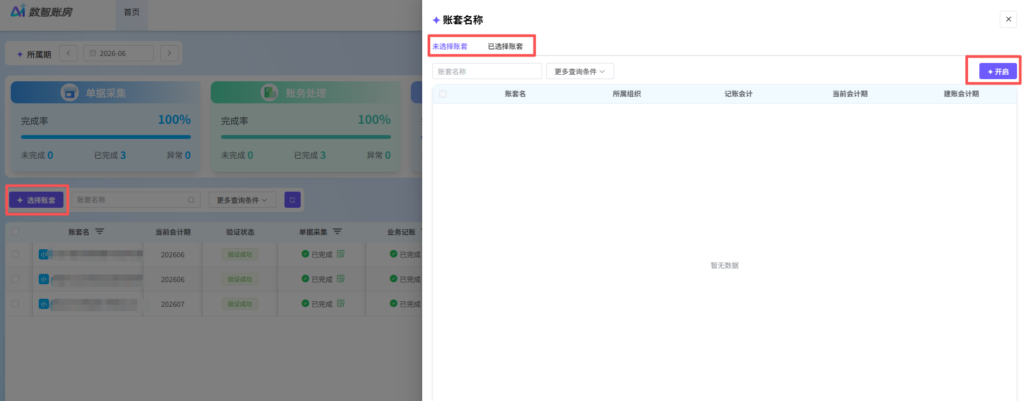Click the 账务处理 completion progress bar
This screenshot has height=401, width=1024.
click(x=306, y=137)
